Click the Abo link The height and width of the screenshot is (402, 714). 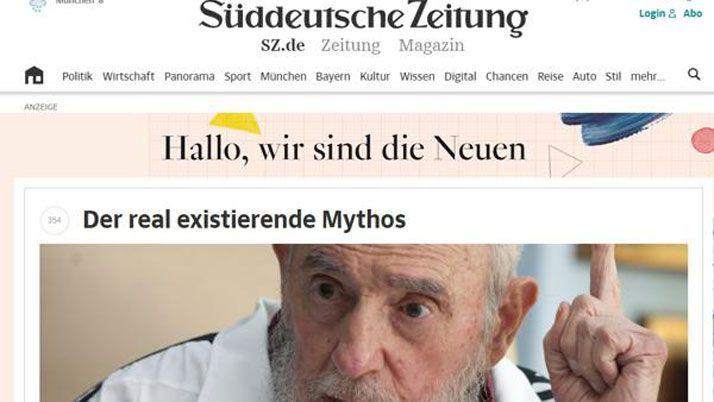(x=693, y=14)
